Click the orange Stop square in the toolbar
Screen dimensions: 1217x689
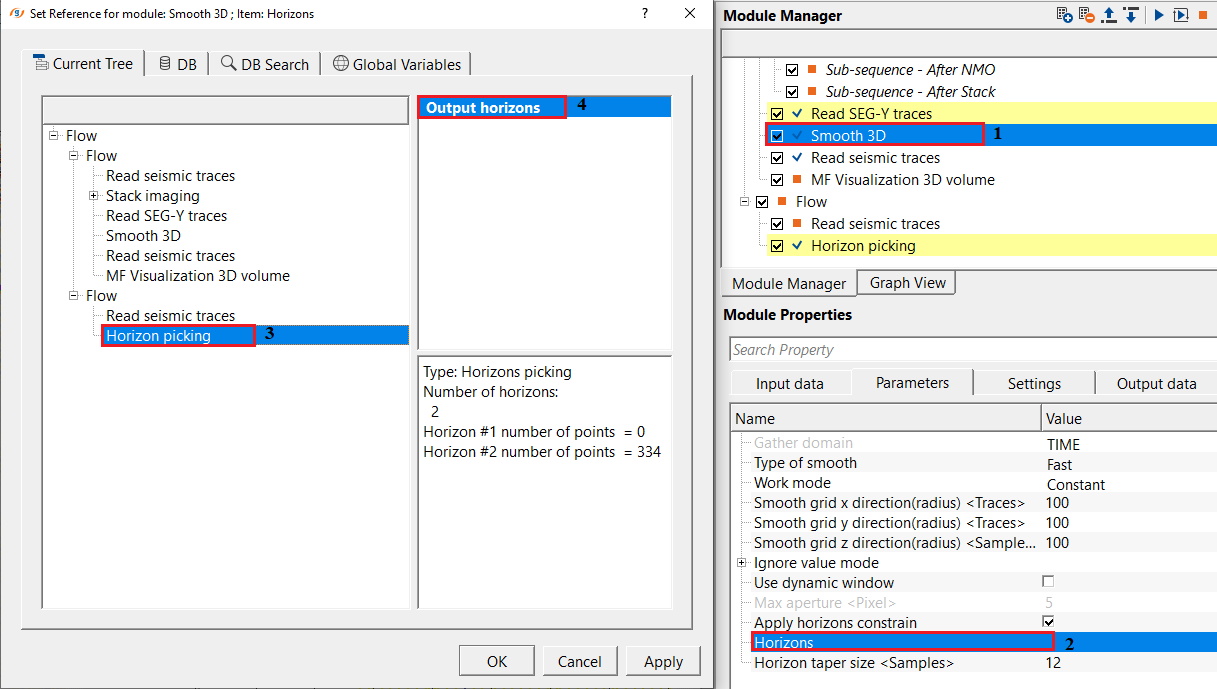[x=1203, y=15]
